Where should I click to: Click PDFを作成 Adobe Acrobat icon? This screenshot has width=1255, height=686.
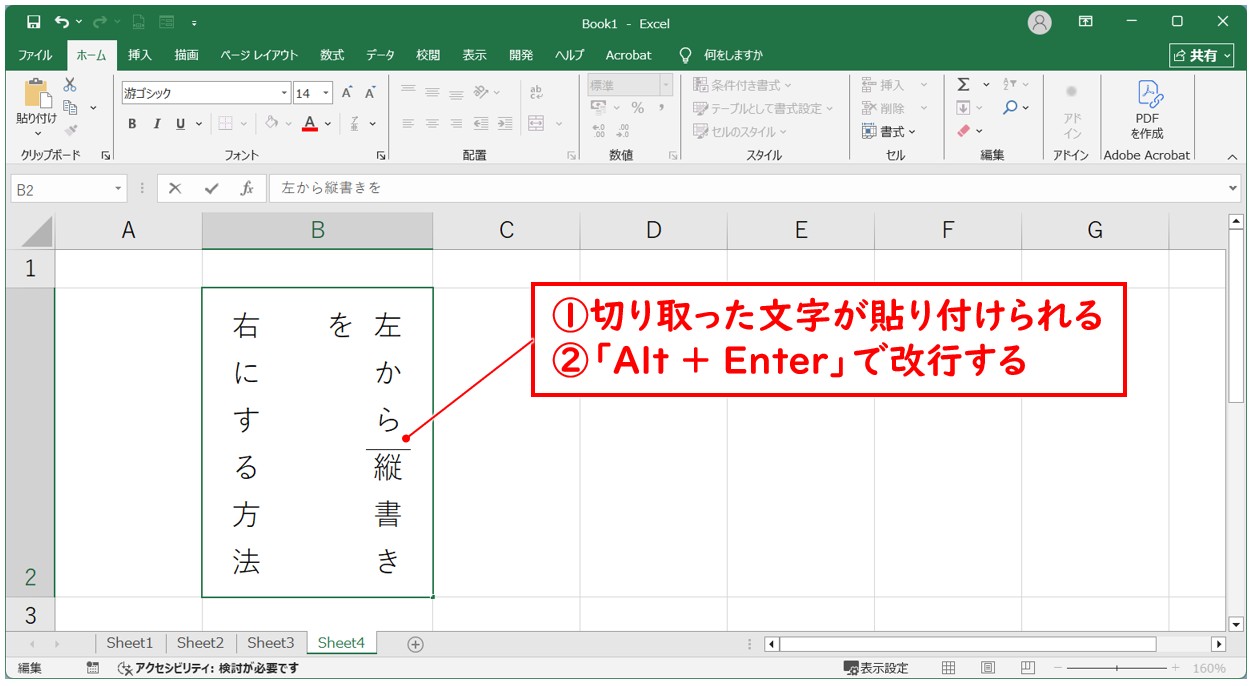coord(1147,110)
